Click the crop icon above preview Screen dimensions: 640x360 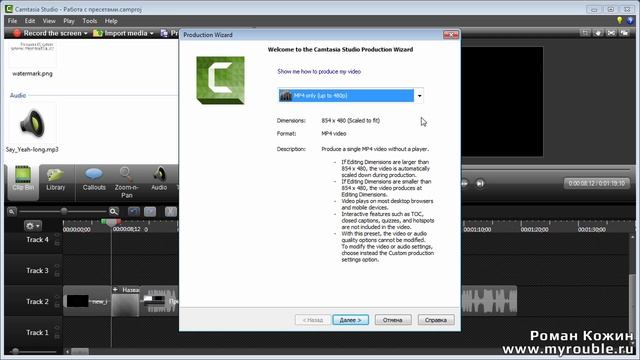585,33
